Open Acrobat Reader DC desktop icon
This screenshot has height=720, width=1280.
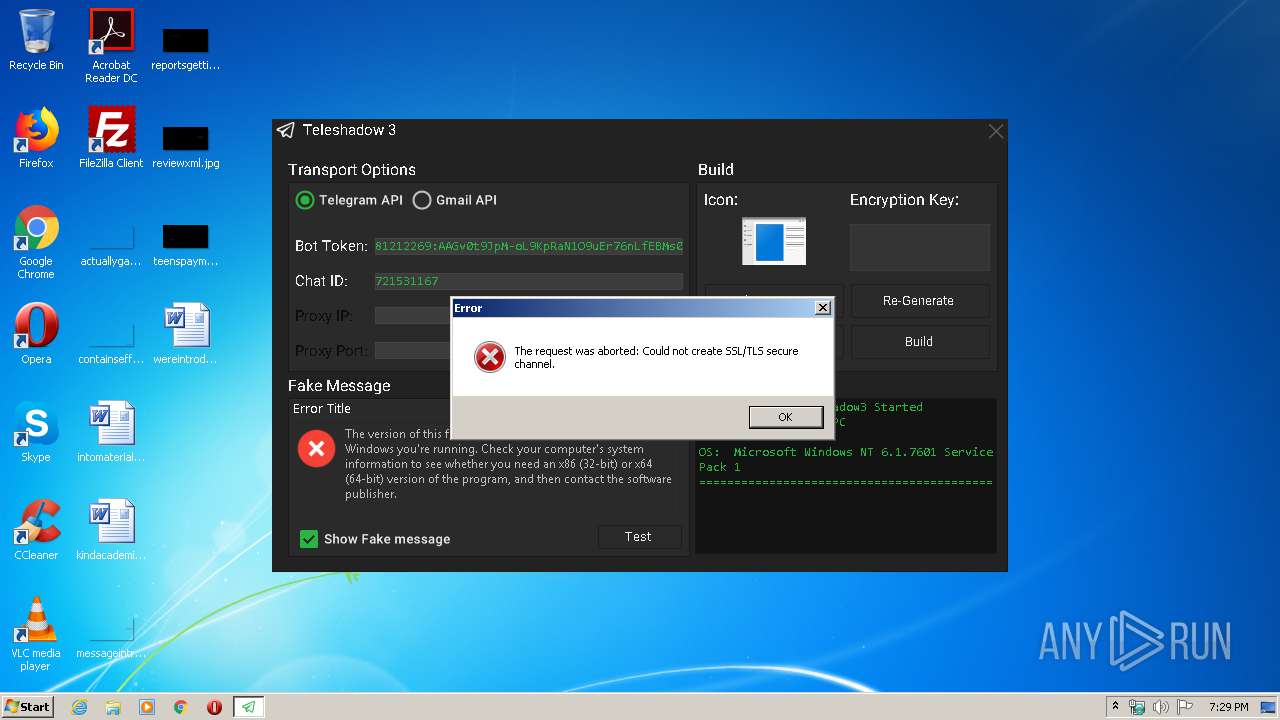click(111, 46)
